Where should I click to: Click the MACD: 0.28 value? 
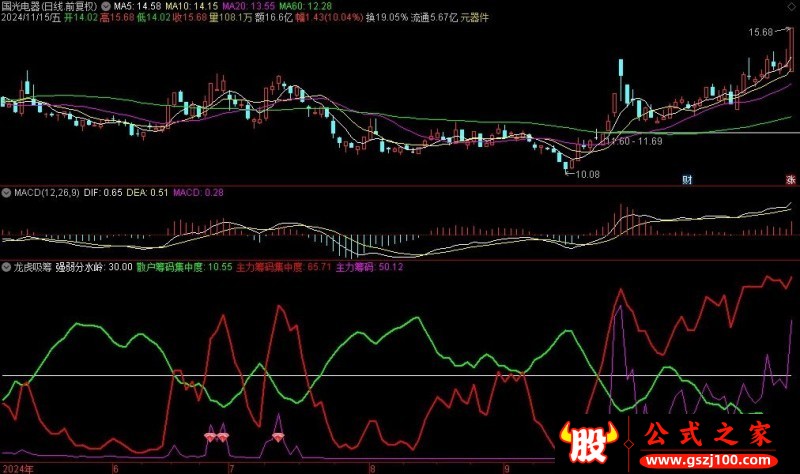[x=198, y=193]
